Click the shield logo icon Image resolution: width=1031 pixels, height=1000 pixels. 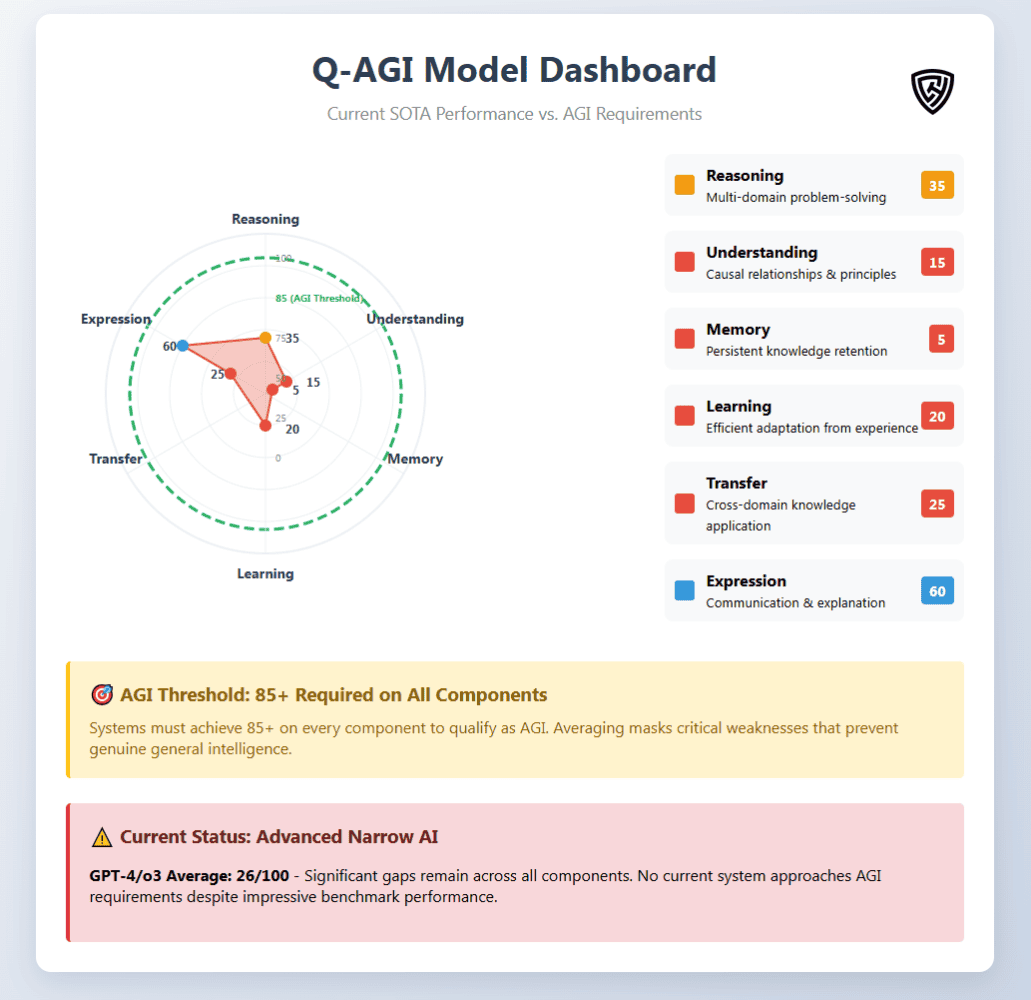[x=932, y=91]
